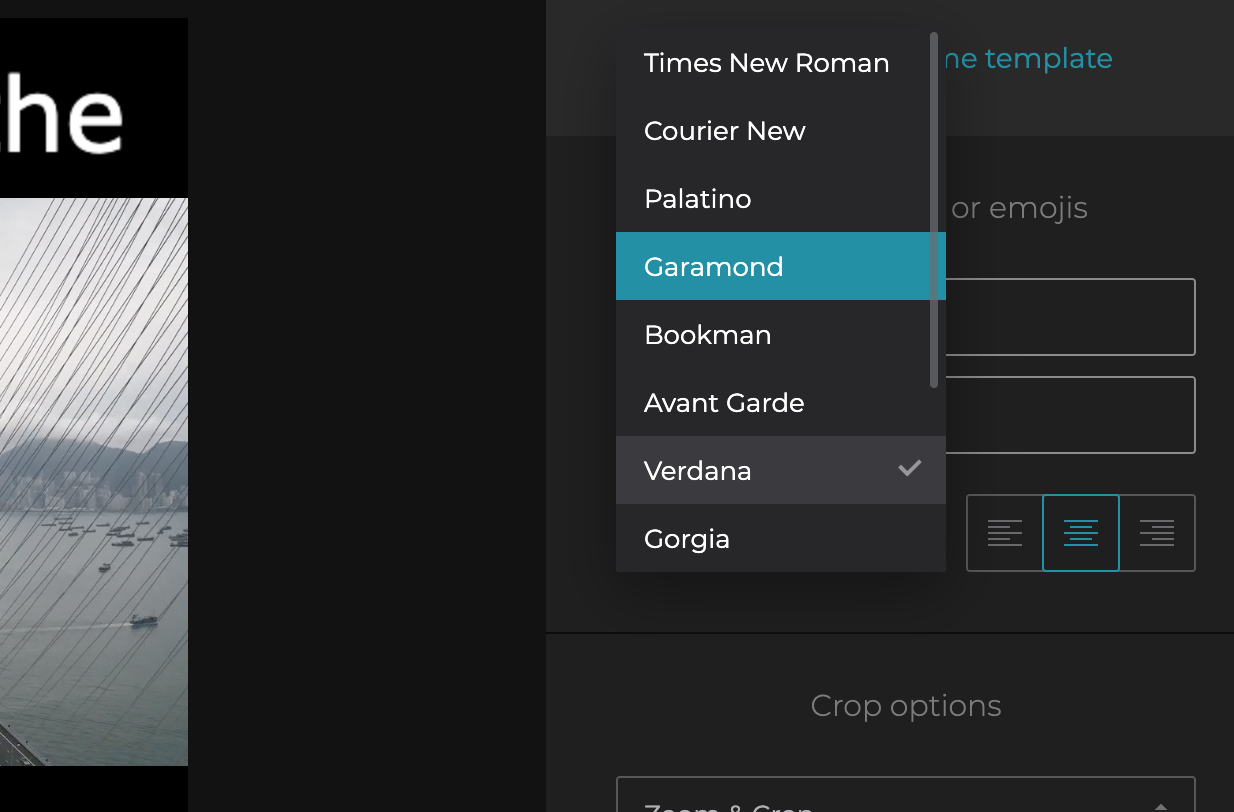
Task: Select the Courier New font option
Action: click(x=724, y=131)
